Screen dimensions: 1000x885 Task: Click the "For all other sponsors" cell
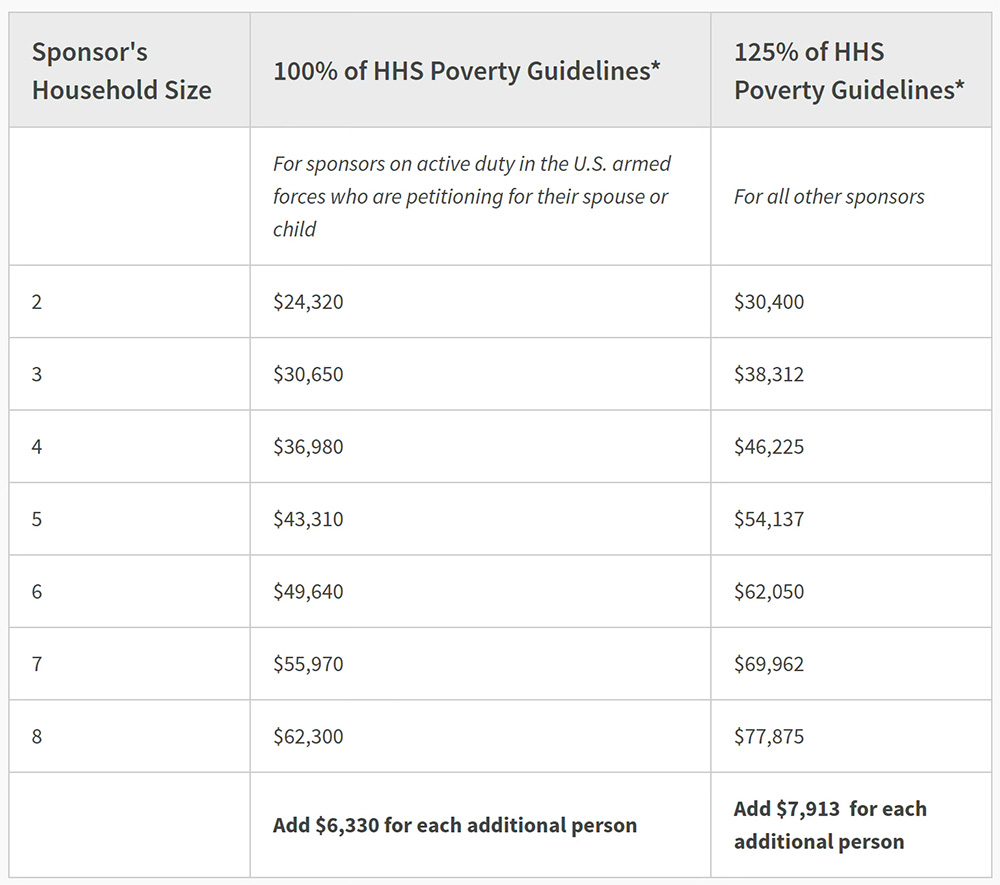coord(829,196)
